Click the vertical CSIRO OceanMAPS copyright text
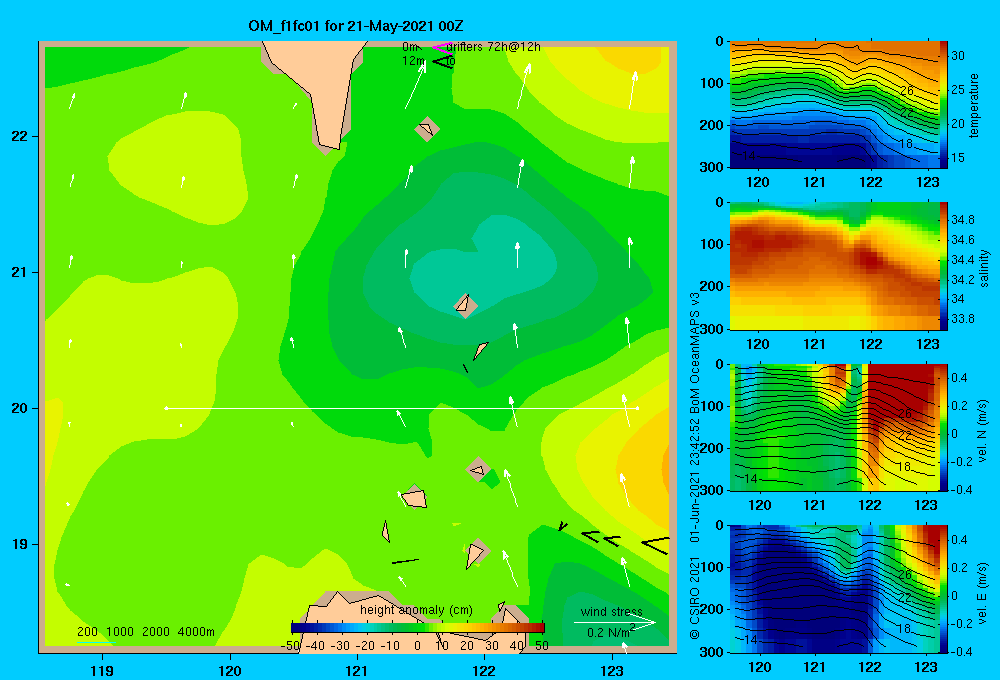The width and height of the screenshot is (1000, 680). click(695, 466)
